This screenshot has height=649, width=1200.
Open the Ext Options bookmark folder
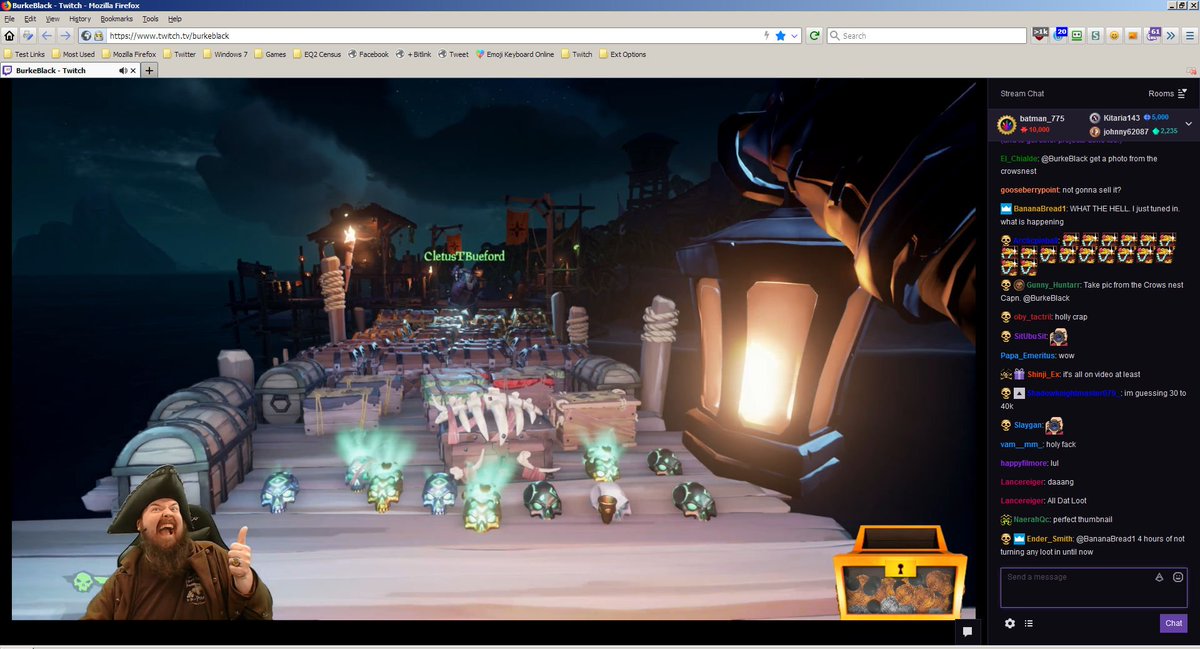pyautogui.click(x=622, y=54)
